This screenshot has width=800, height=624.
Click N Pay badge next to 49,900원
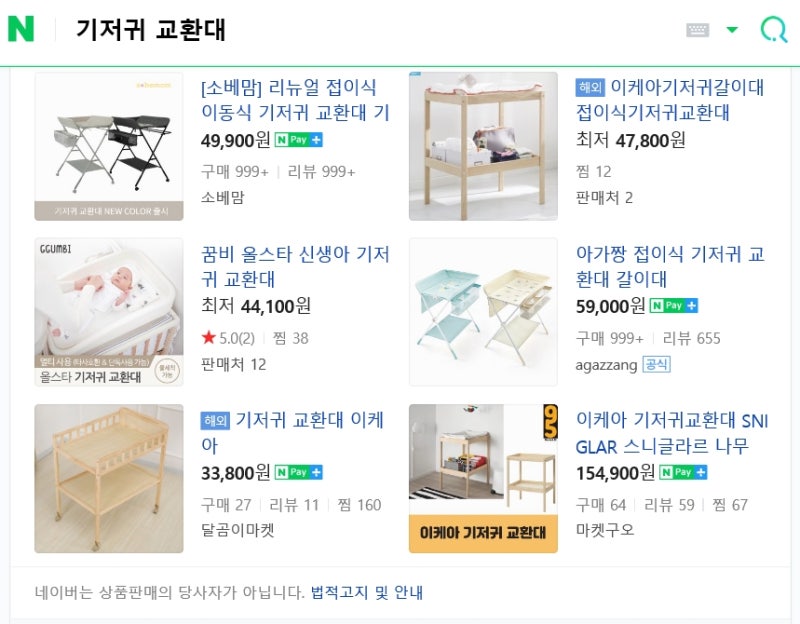tap(298, 140)
